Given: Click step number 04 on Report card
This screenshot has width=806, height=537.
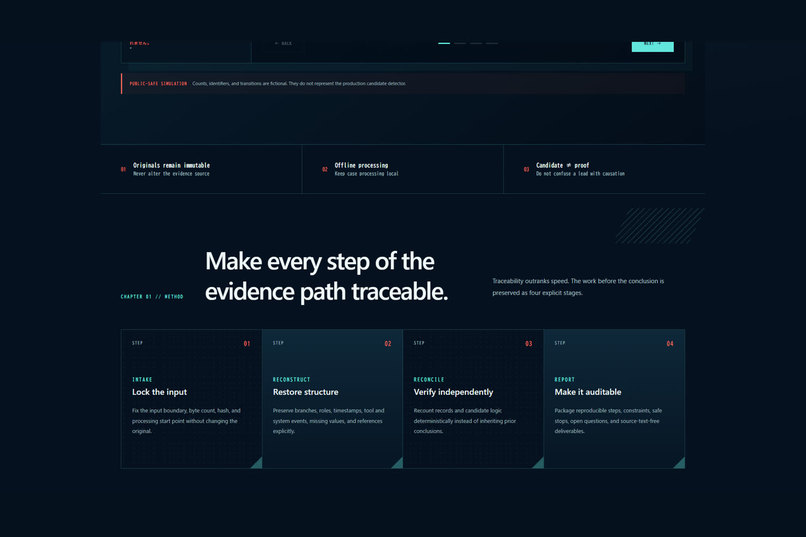Looking at the screenshot, I should [670, 343].
